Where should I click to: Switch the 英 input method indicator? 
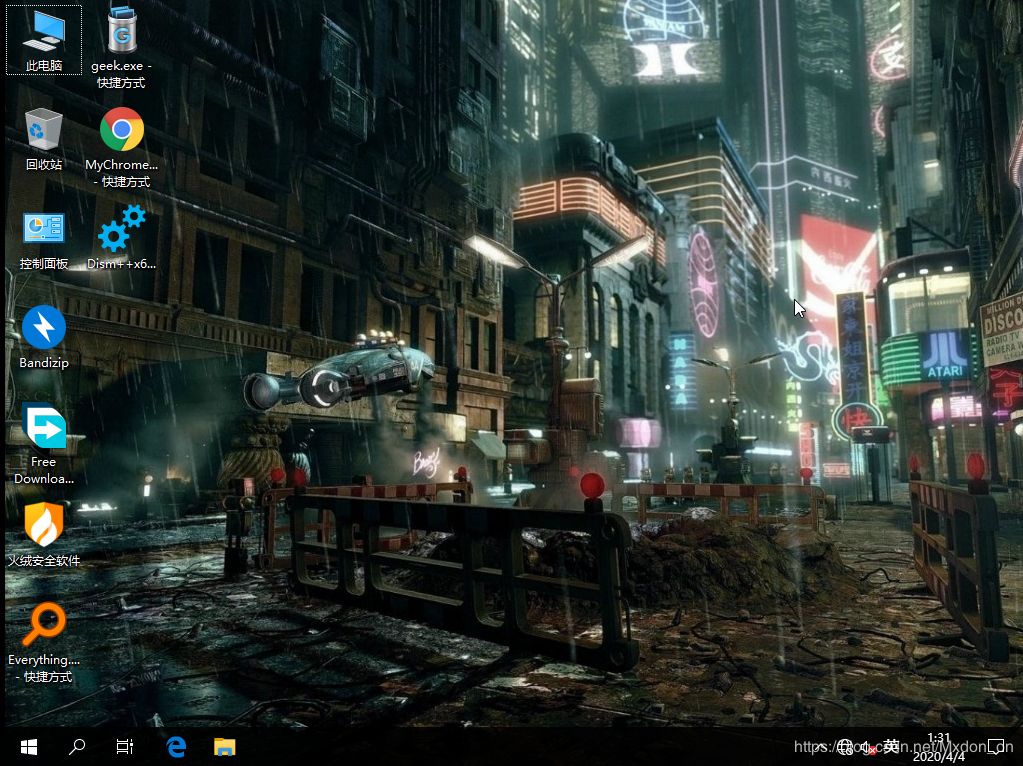coord(891,746)
